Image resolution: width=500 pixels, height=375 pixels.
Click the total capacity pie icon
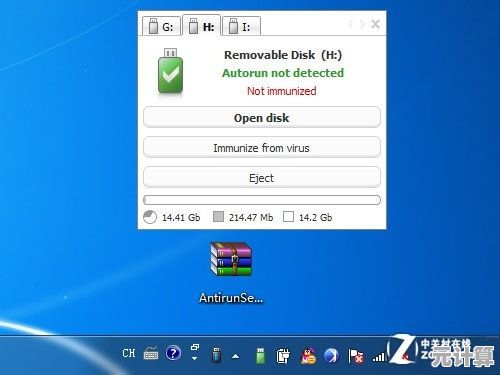150,217
